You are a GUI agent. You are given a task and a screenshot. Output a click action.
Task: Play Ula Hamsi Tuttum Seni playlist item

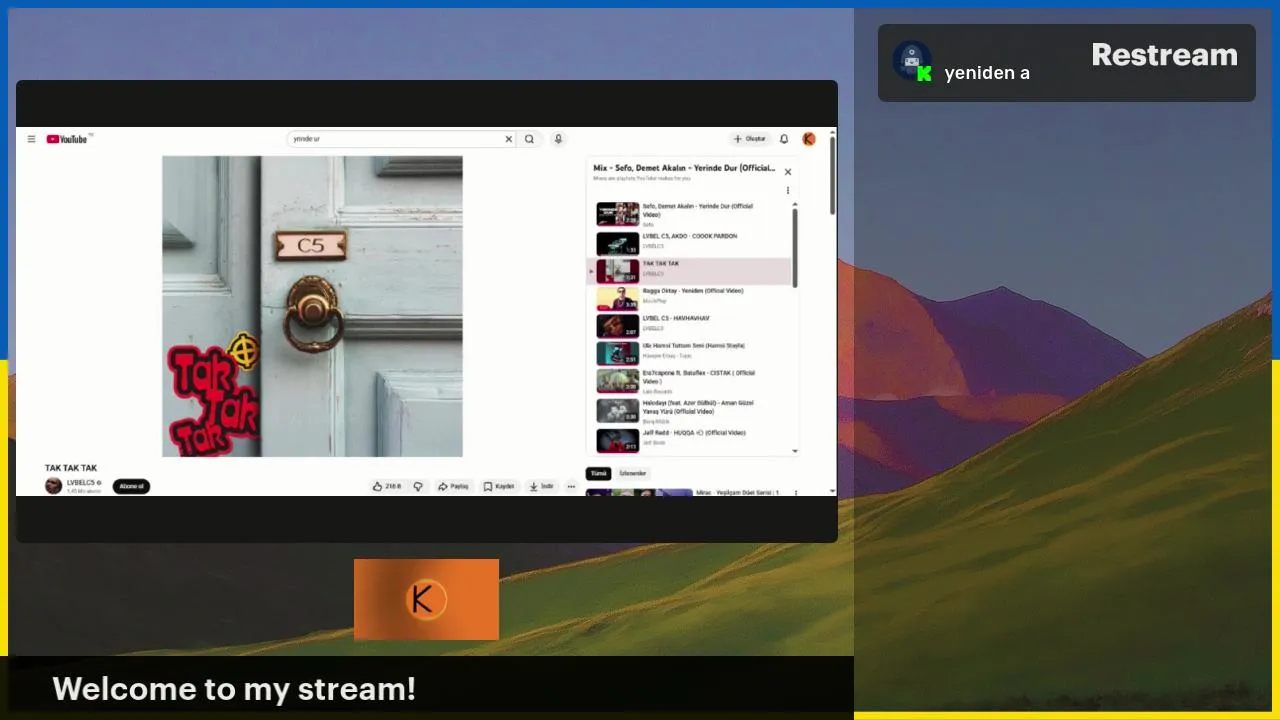[688, 353]
